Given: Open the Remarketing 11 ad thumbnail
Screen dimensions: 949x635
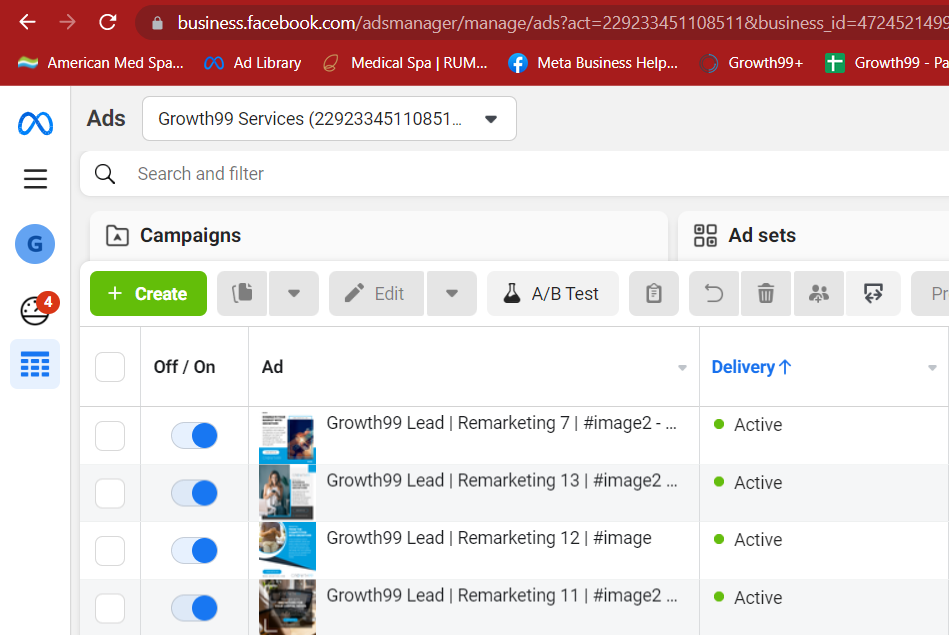Looking at the screenshot, I should pos(287,607).
